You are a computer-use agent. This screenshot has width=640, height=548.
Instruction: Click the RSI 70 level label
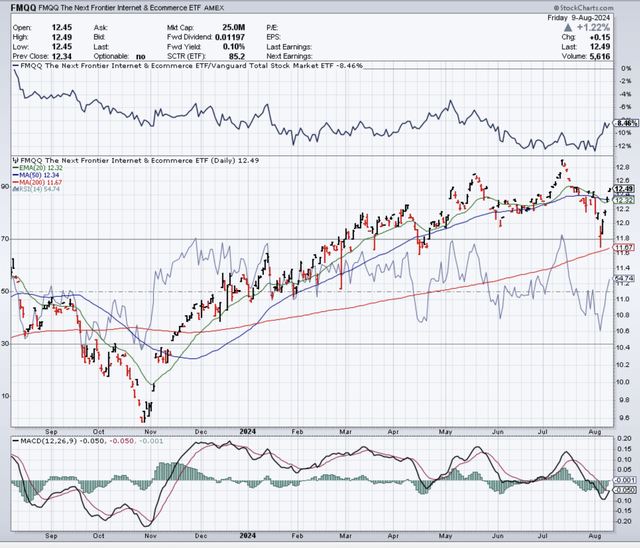tap(5, 239)
